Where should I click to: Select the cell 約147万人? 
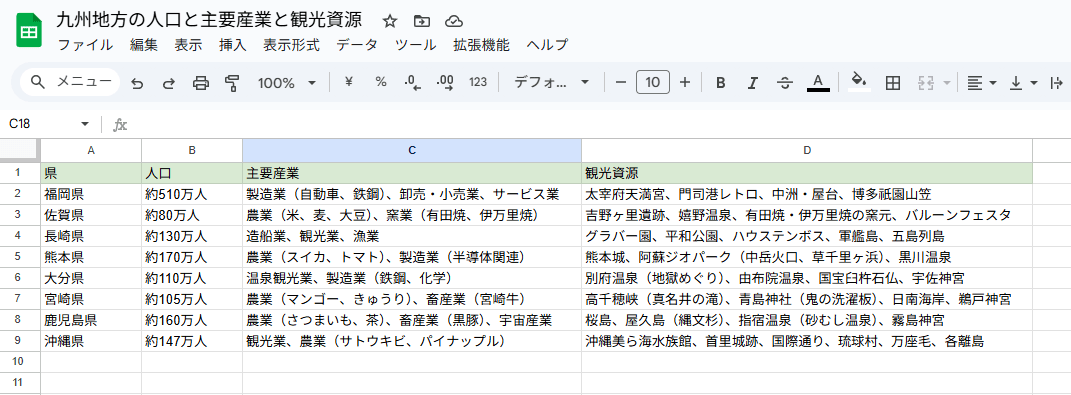[192, 341]
